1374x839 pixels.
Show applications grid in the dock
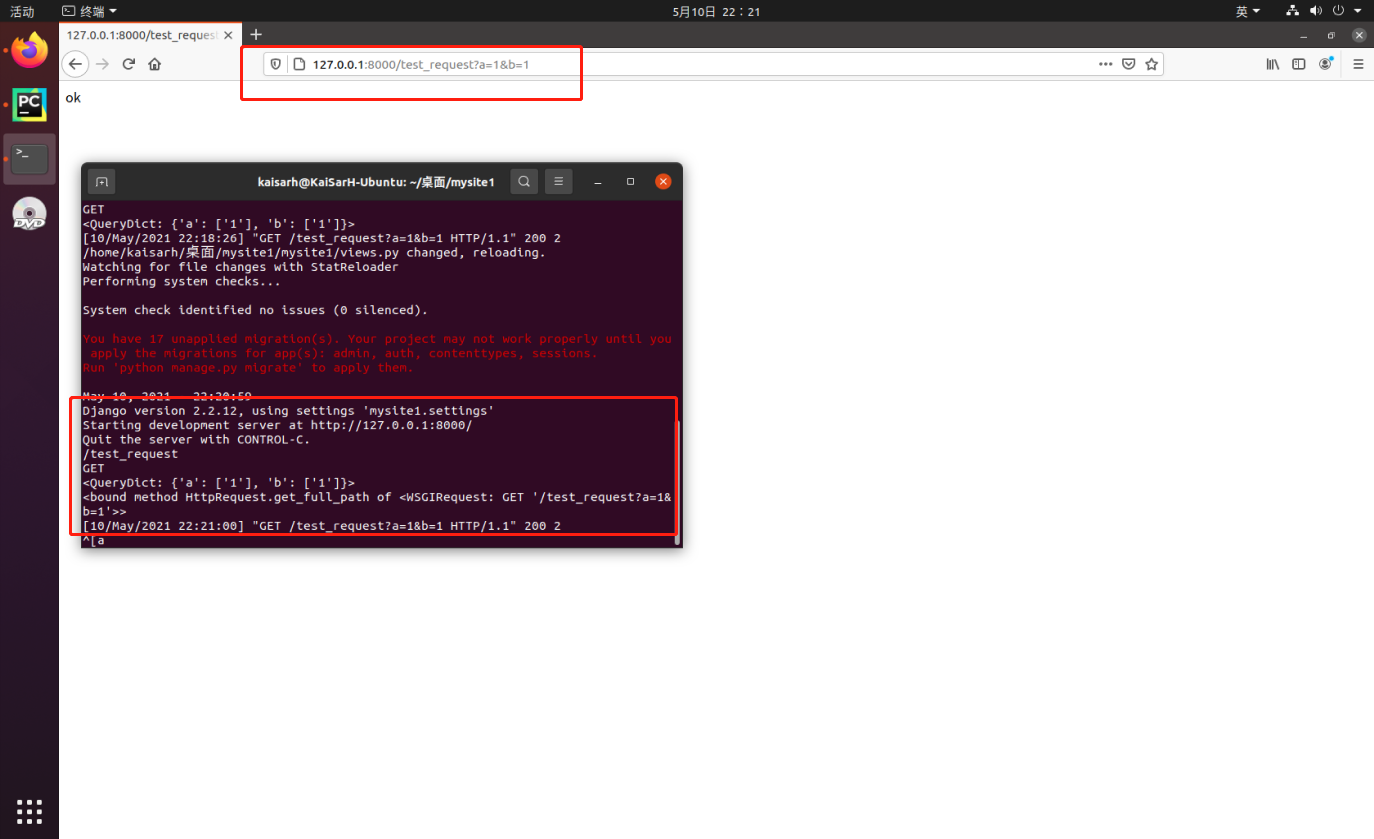coord(29,811)
